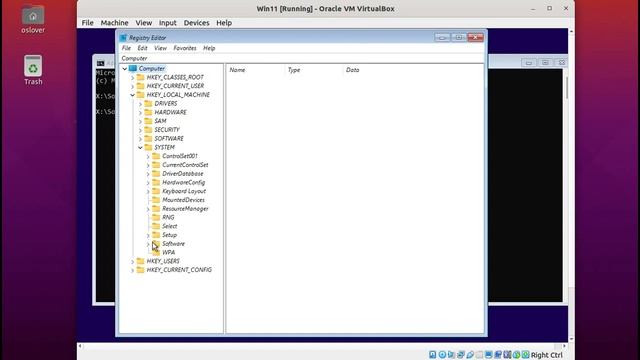Open the VirtualBox Machine menu
Image resolution: width=640 pixels, height=360 pixels.
[114, 23]
